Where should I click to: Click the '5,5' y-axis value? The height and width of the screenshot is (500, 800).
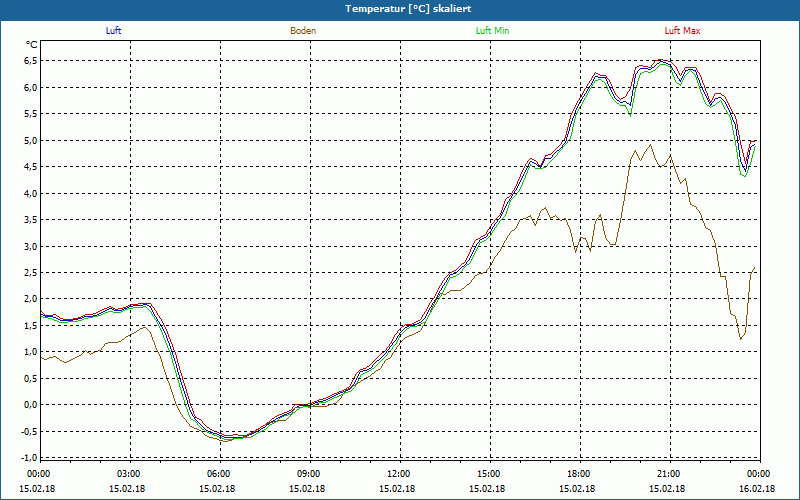coord(31,114)
